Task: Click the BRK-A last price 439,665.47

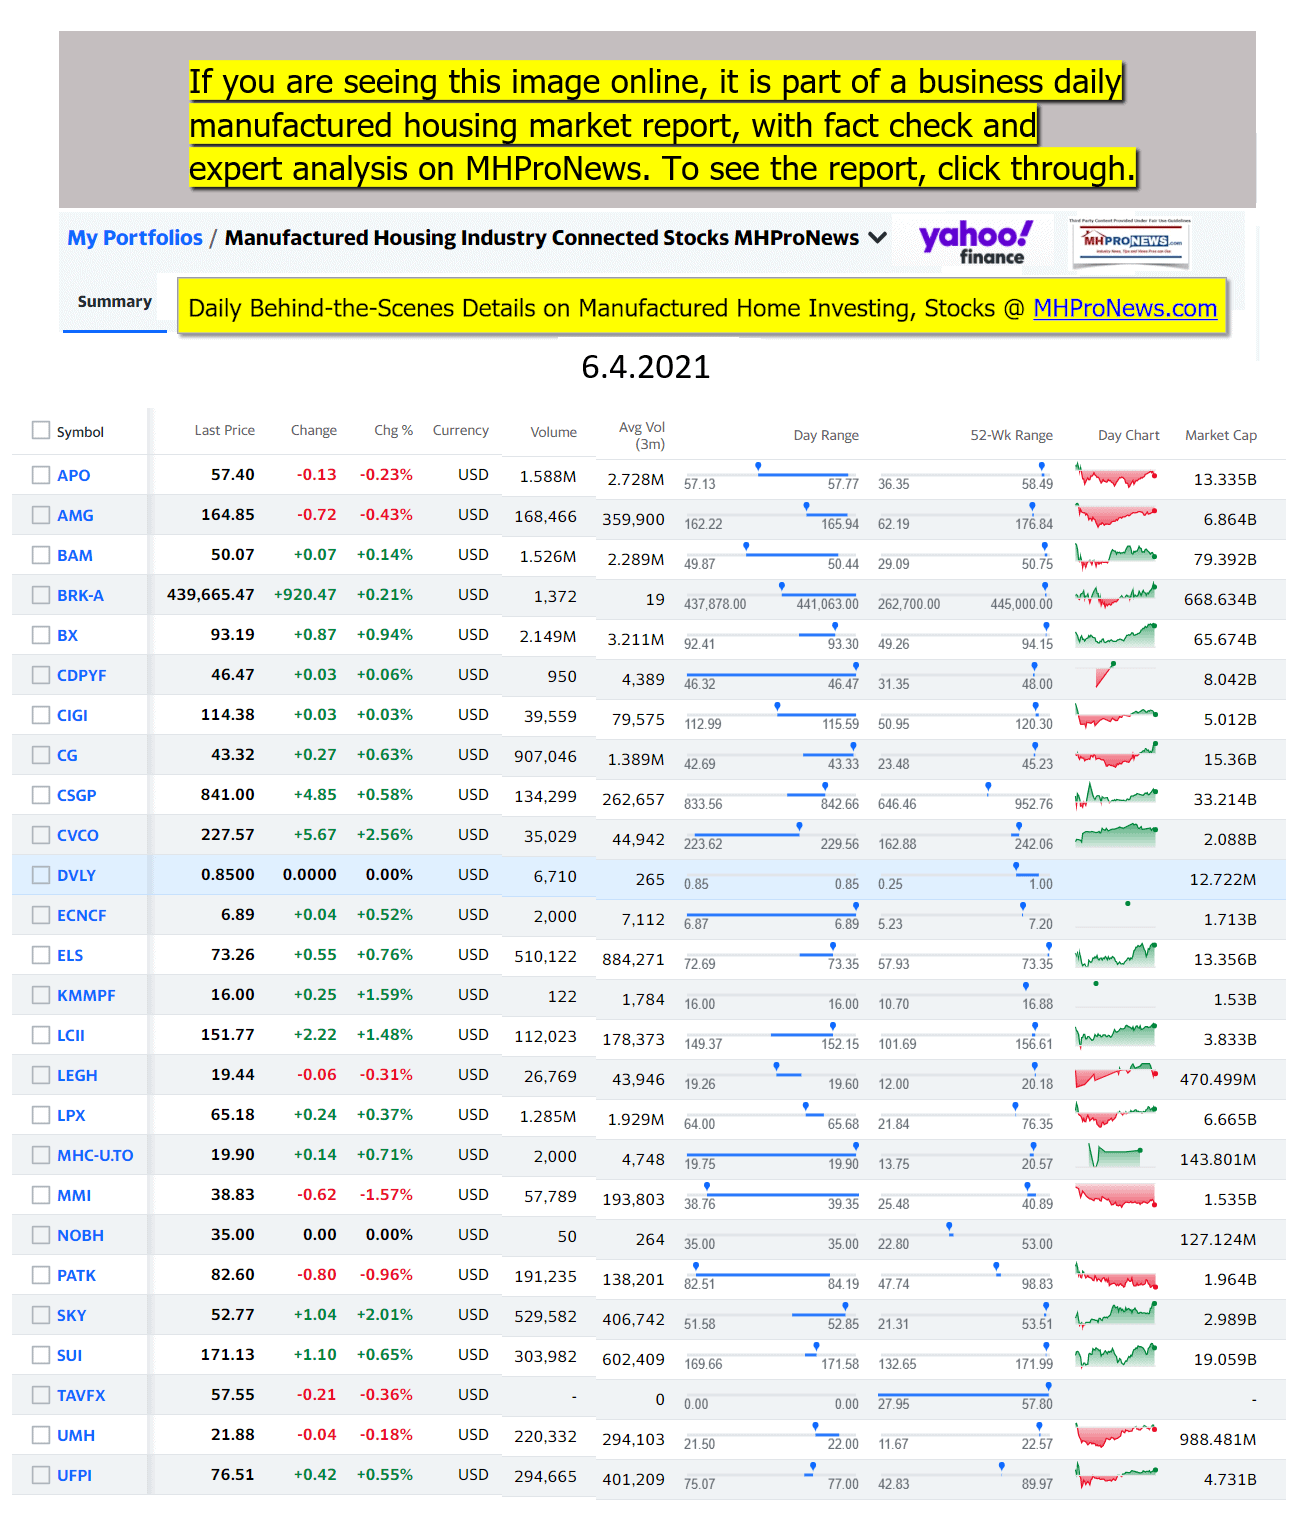Action: pyautogui.click(x=211, y=595)
